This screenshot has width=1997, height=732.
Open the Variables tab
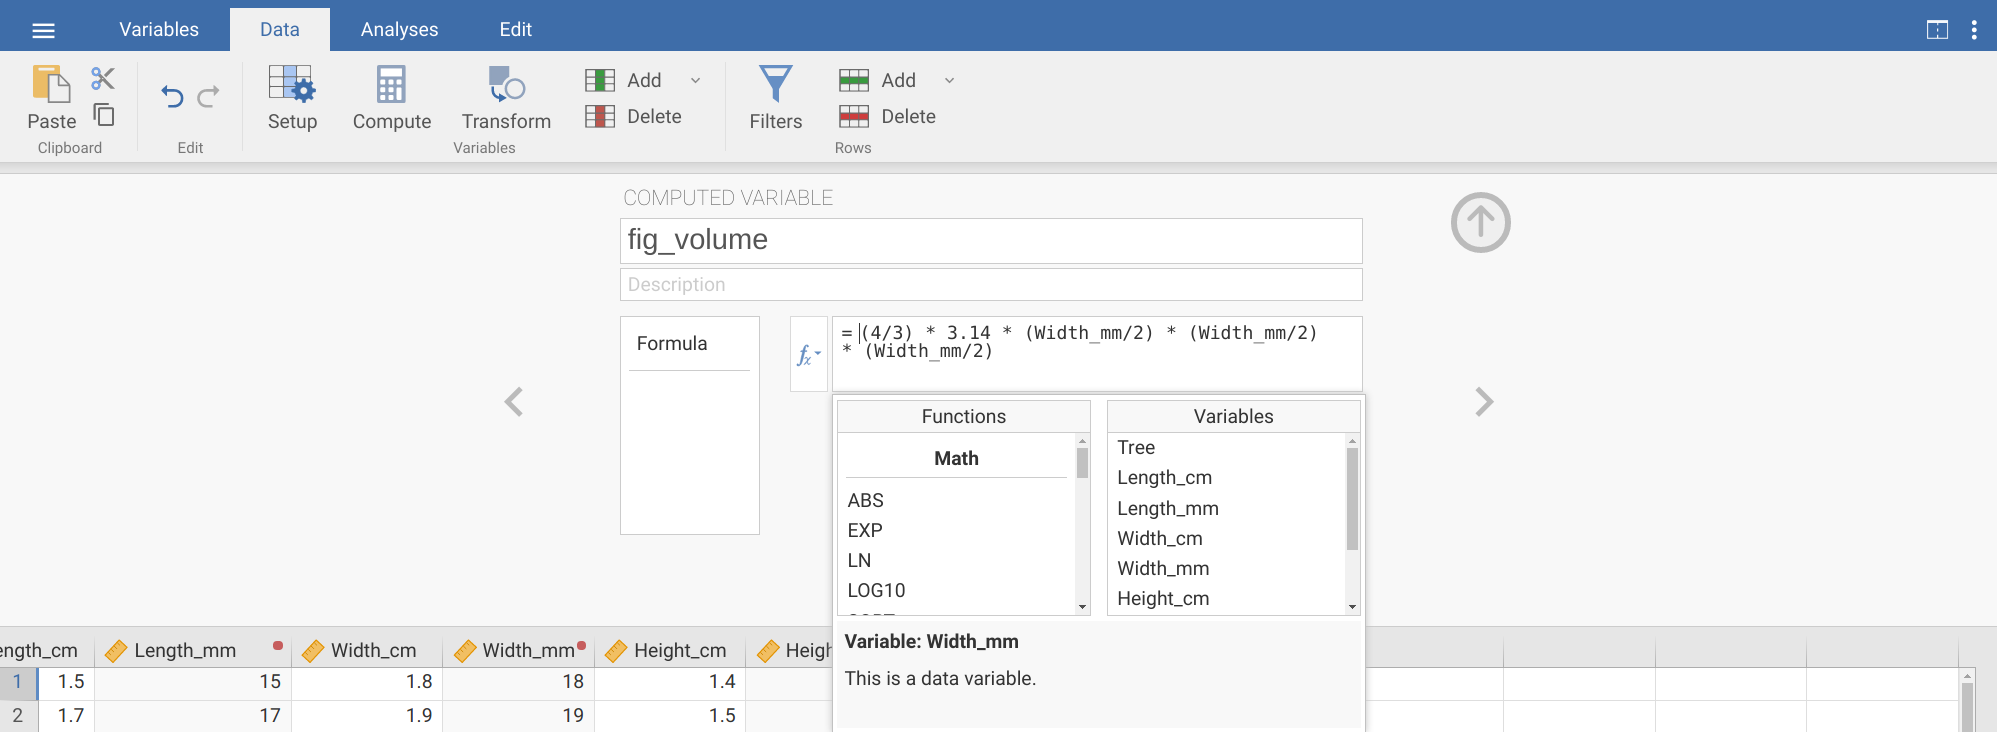click(159, 29)
